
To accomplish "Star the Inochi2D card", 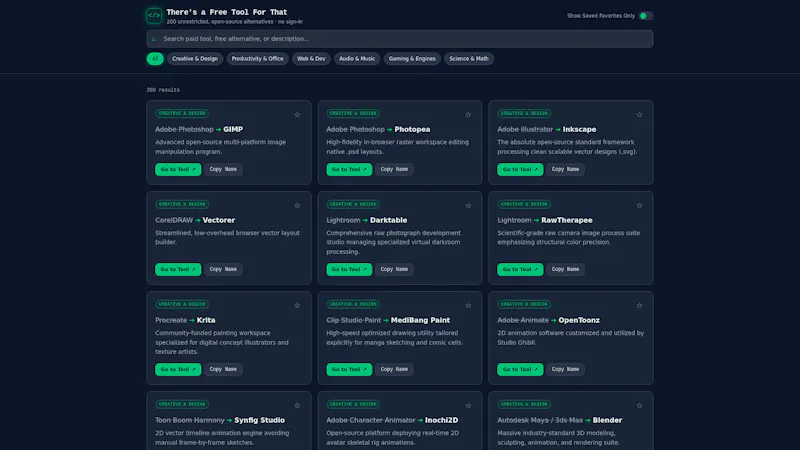I will pos(468,406).
